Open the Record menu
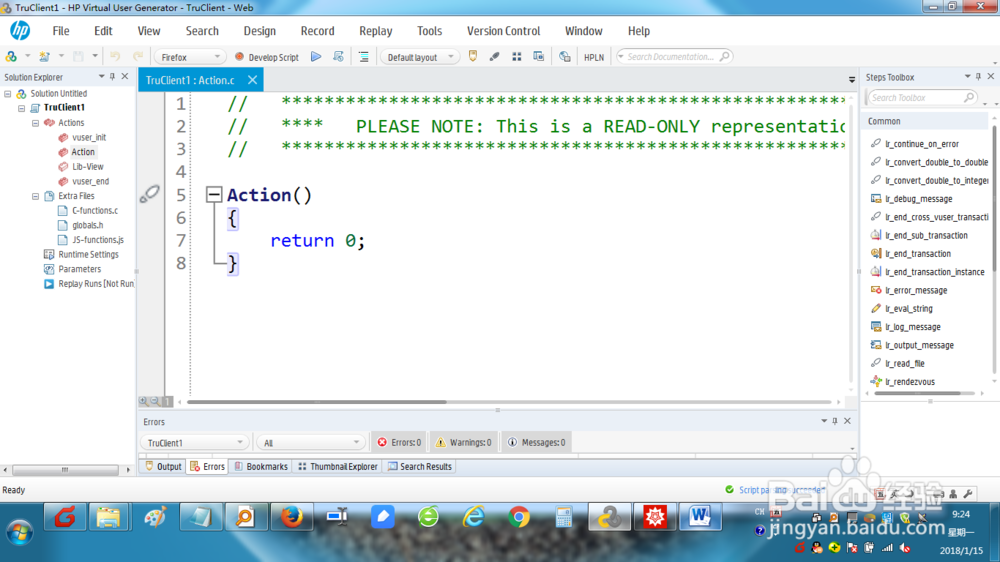Screen dimensions: 1000x562 318,31
